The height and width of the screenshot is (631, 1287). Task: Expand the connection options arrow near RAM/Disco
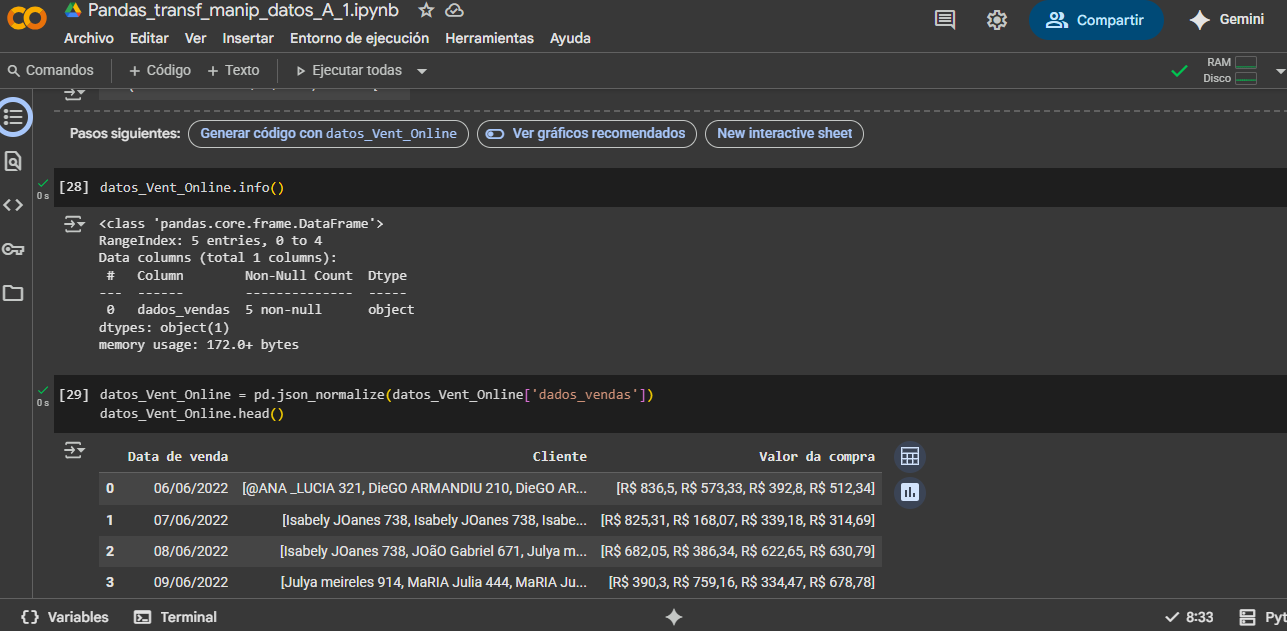click(x=1280, y=71)
